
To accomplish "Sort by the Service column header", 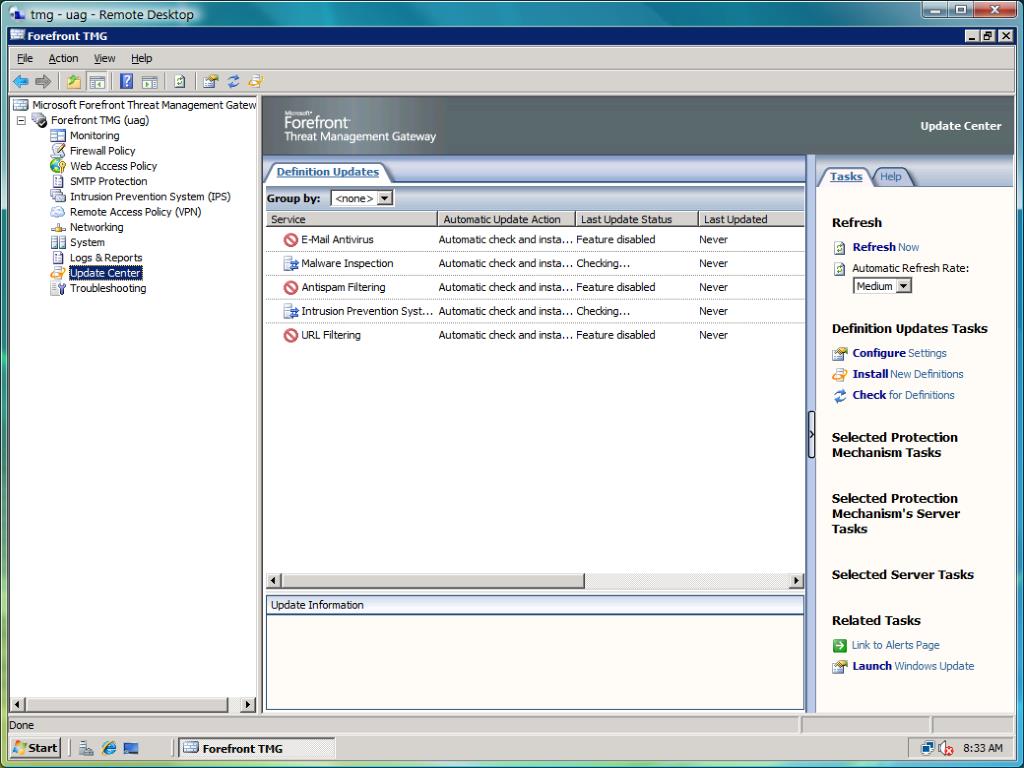I will coord(351,219).
